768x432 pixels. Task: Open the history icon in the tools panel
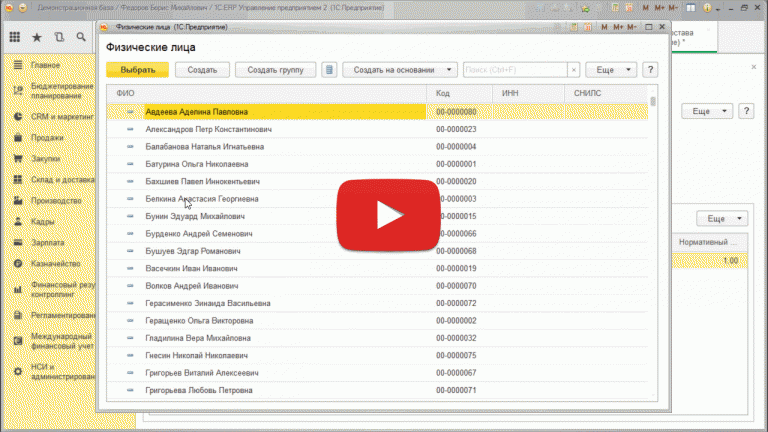(59, 37)
